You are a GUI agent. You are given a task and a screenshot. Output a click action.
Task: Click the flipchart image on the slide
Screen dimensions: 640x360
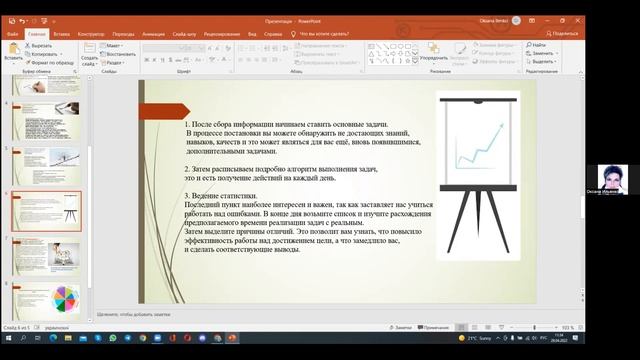[x=478, y=175]
